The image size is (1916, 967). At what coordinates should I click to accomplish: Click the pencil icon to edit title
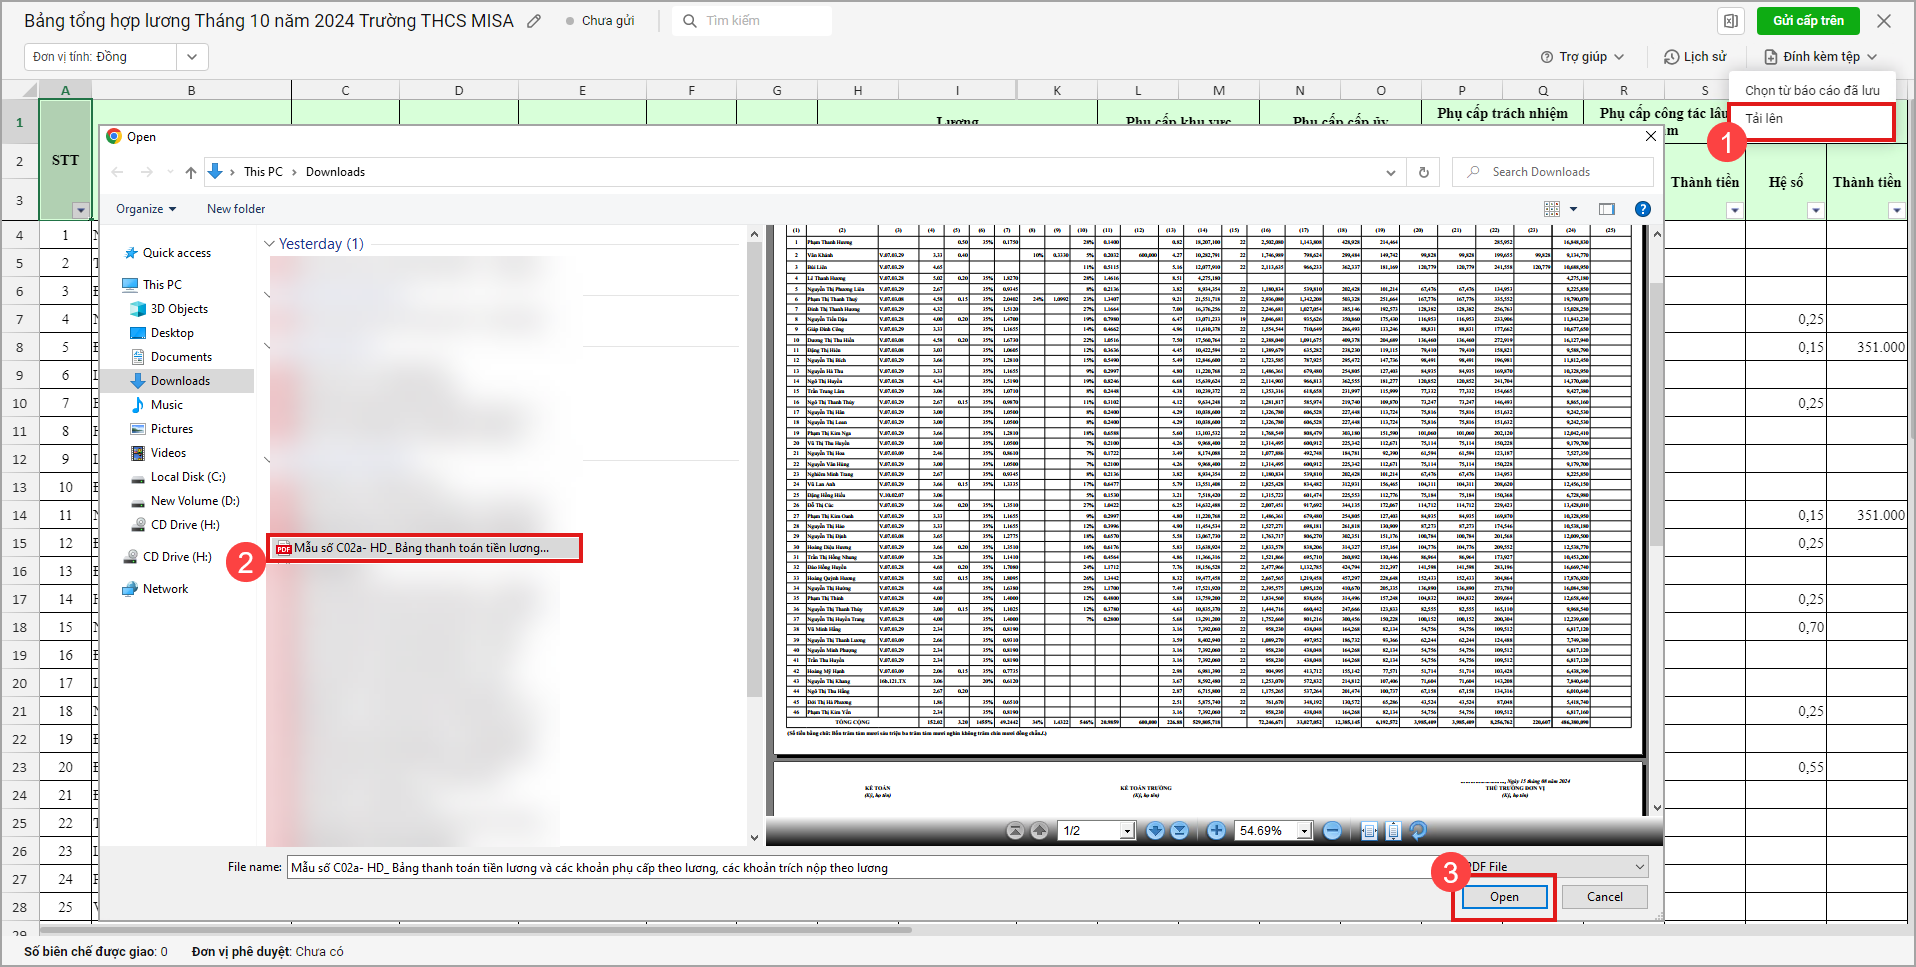tap(535, 21)
